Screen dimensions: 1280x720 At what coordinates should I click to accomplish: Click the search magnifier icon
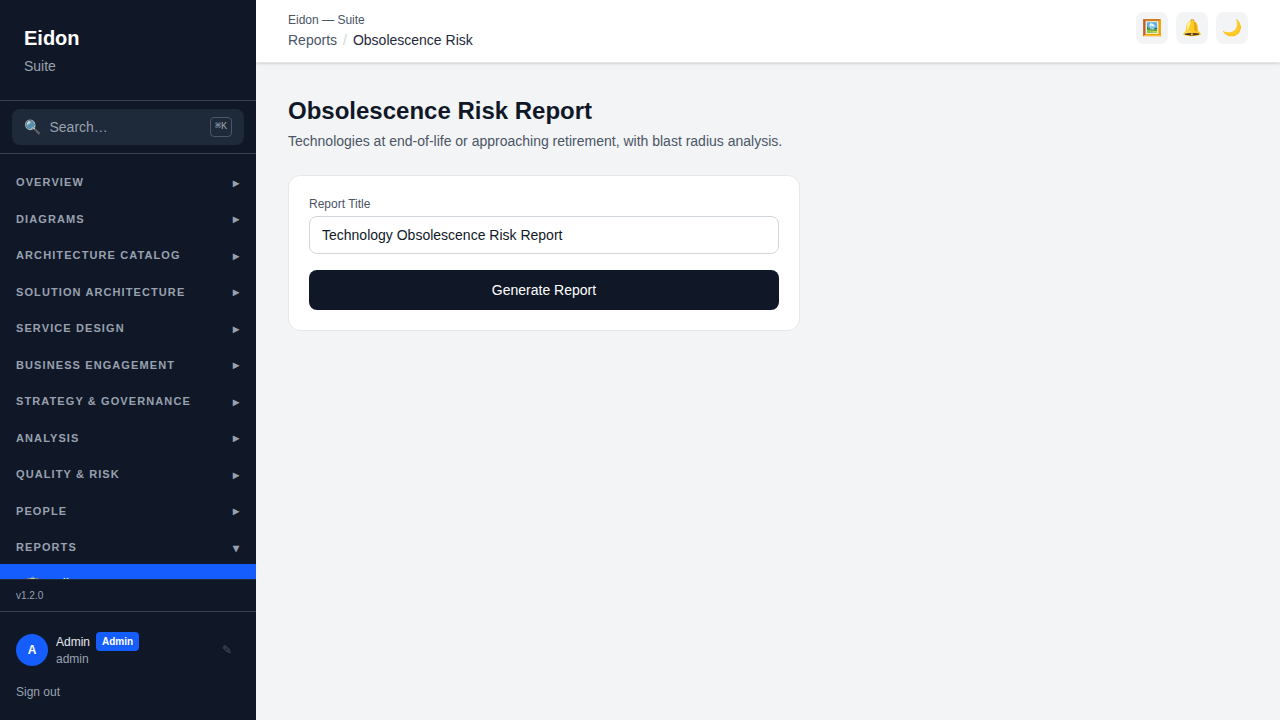[33, 127]
